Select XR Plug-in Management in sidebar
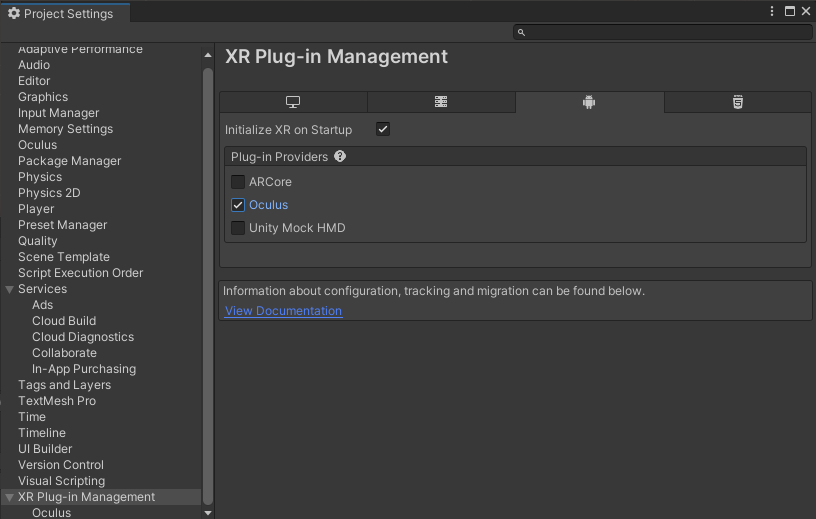The height and width of the screenshot is (519, 816). pyautogui.click(x=86, y=497)
